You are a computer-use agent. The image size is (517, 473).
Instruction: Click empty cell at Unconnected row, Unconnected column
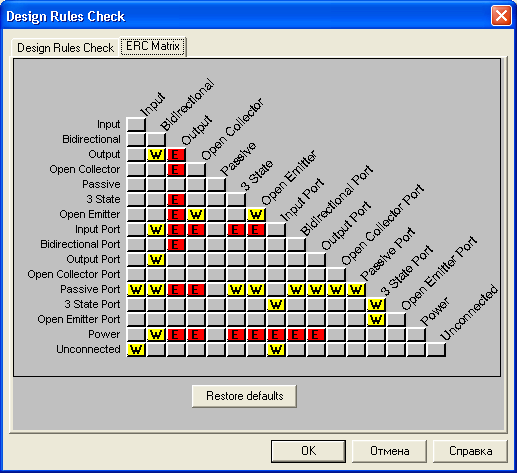(436, 349)
